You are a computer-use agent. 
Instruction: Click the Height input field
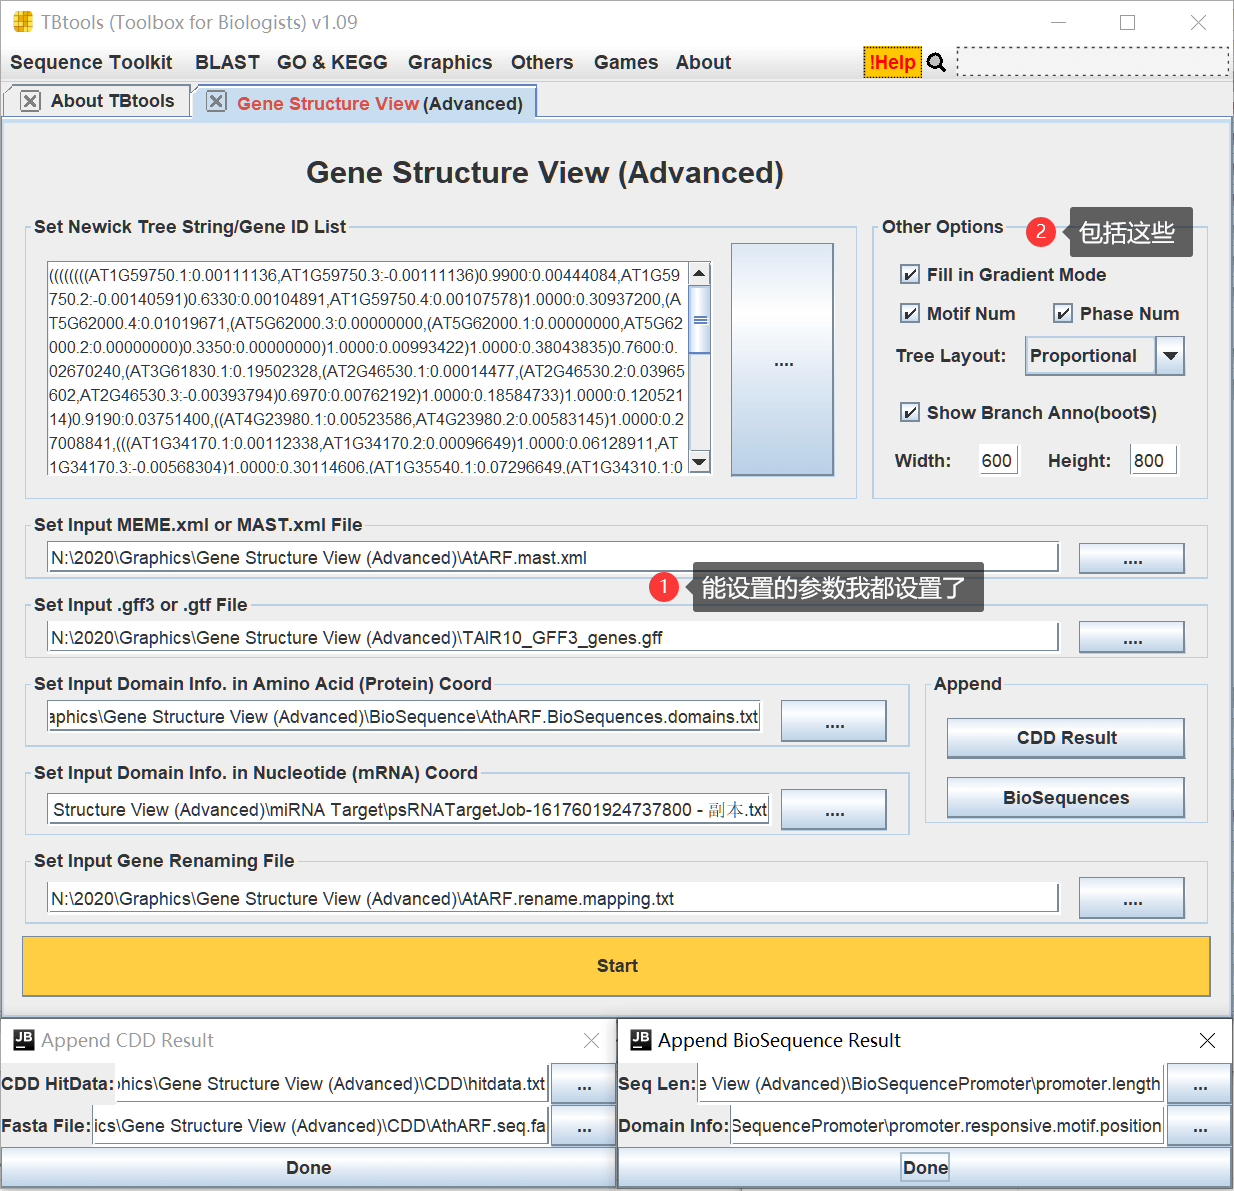1153,460
